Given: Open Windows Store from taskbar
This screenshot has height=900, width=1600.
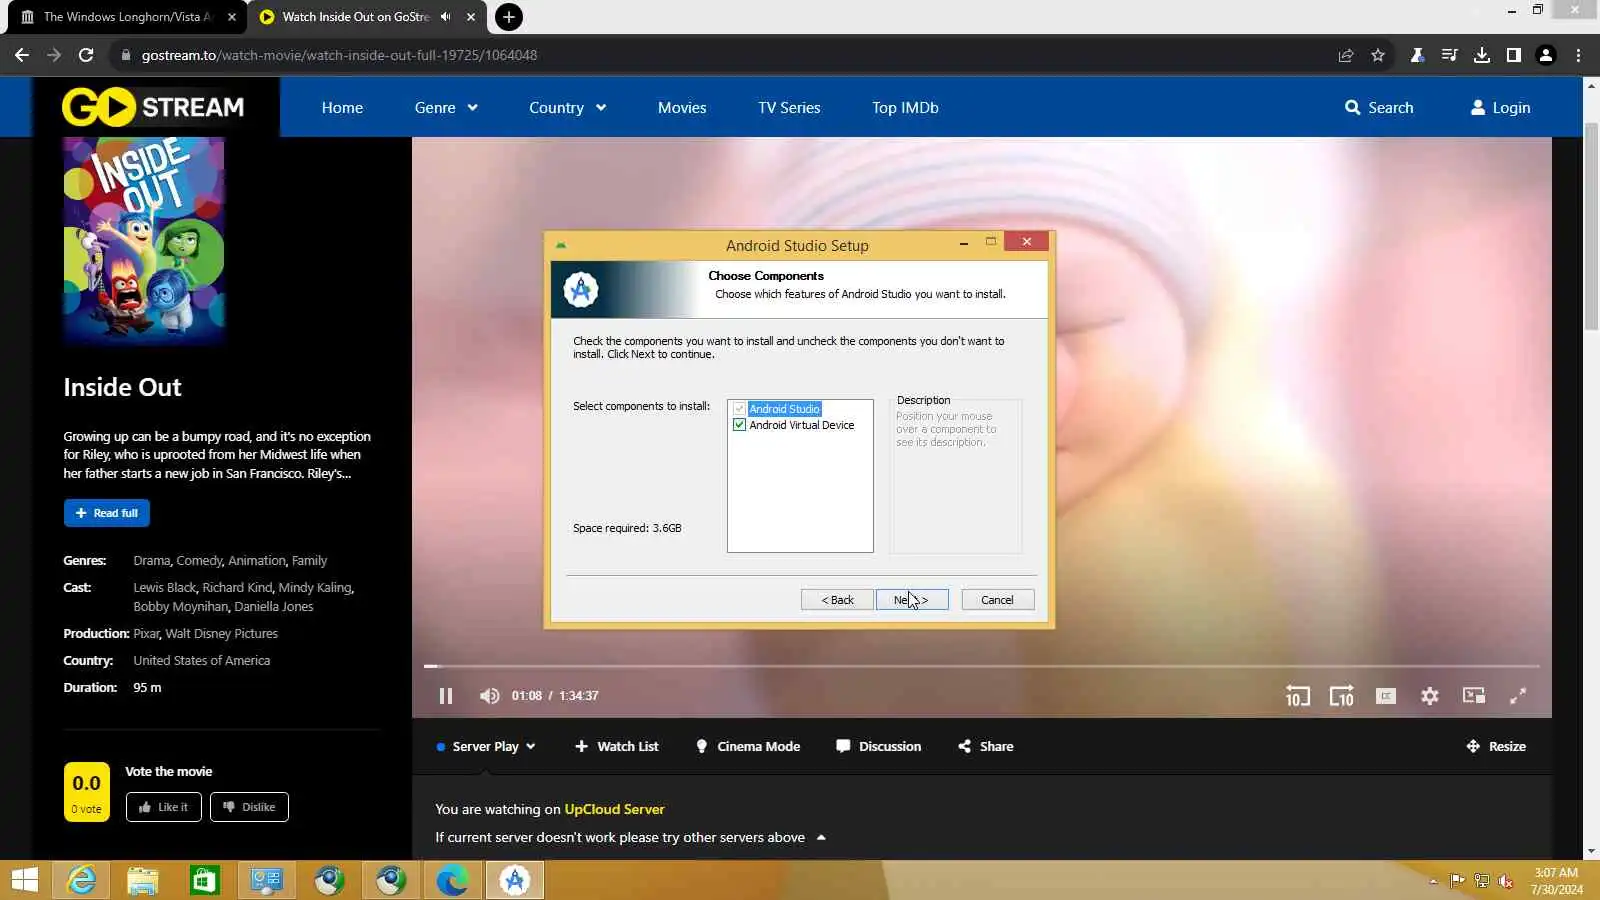Looking at the screenshot, I should pyautogui.click(x=205, y=880).
